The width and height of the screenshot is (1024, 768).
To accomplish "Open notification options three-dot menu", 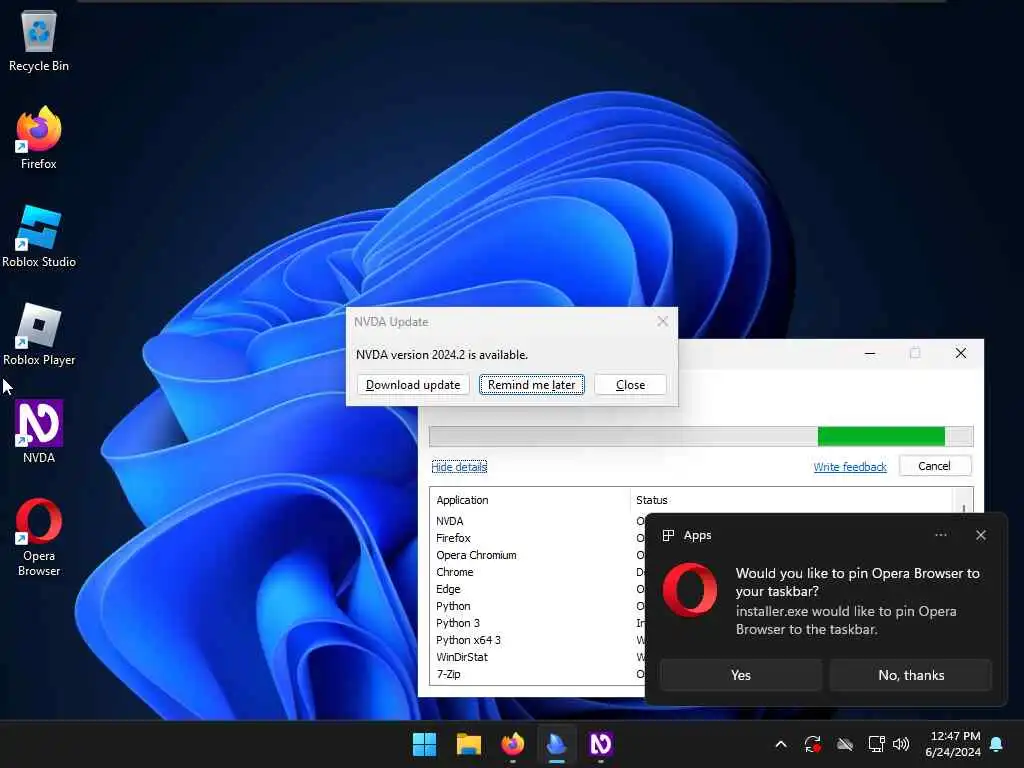I will click(940, 535).
